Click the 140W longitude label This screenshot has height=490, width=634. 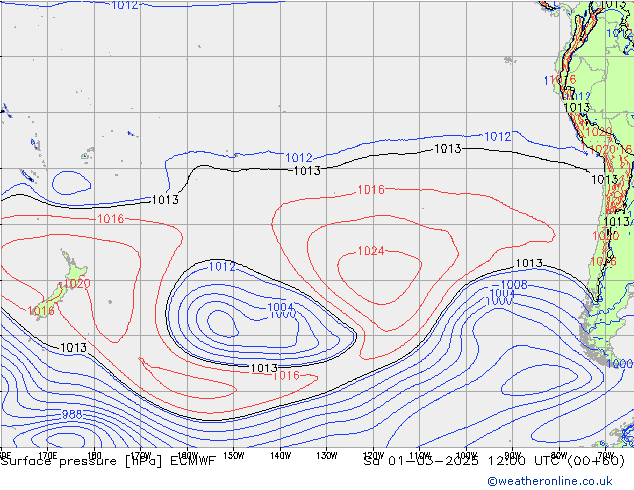point(280,456)
